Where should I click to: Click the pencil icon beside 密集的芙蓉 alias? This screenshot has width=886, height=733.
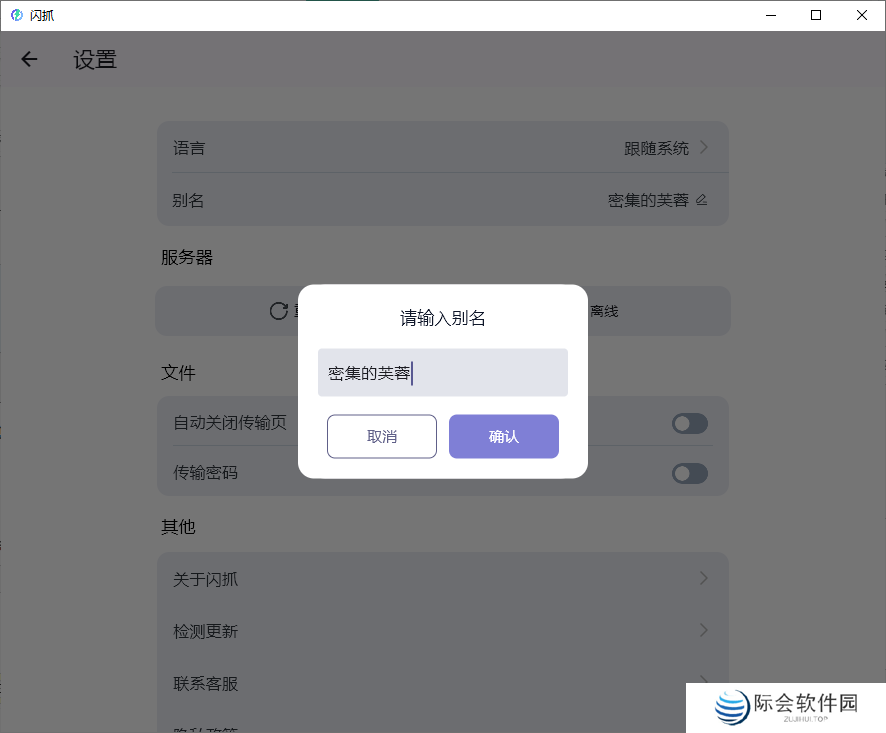click(701, 199)
